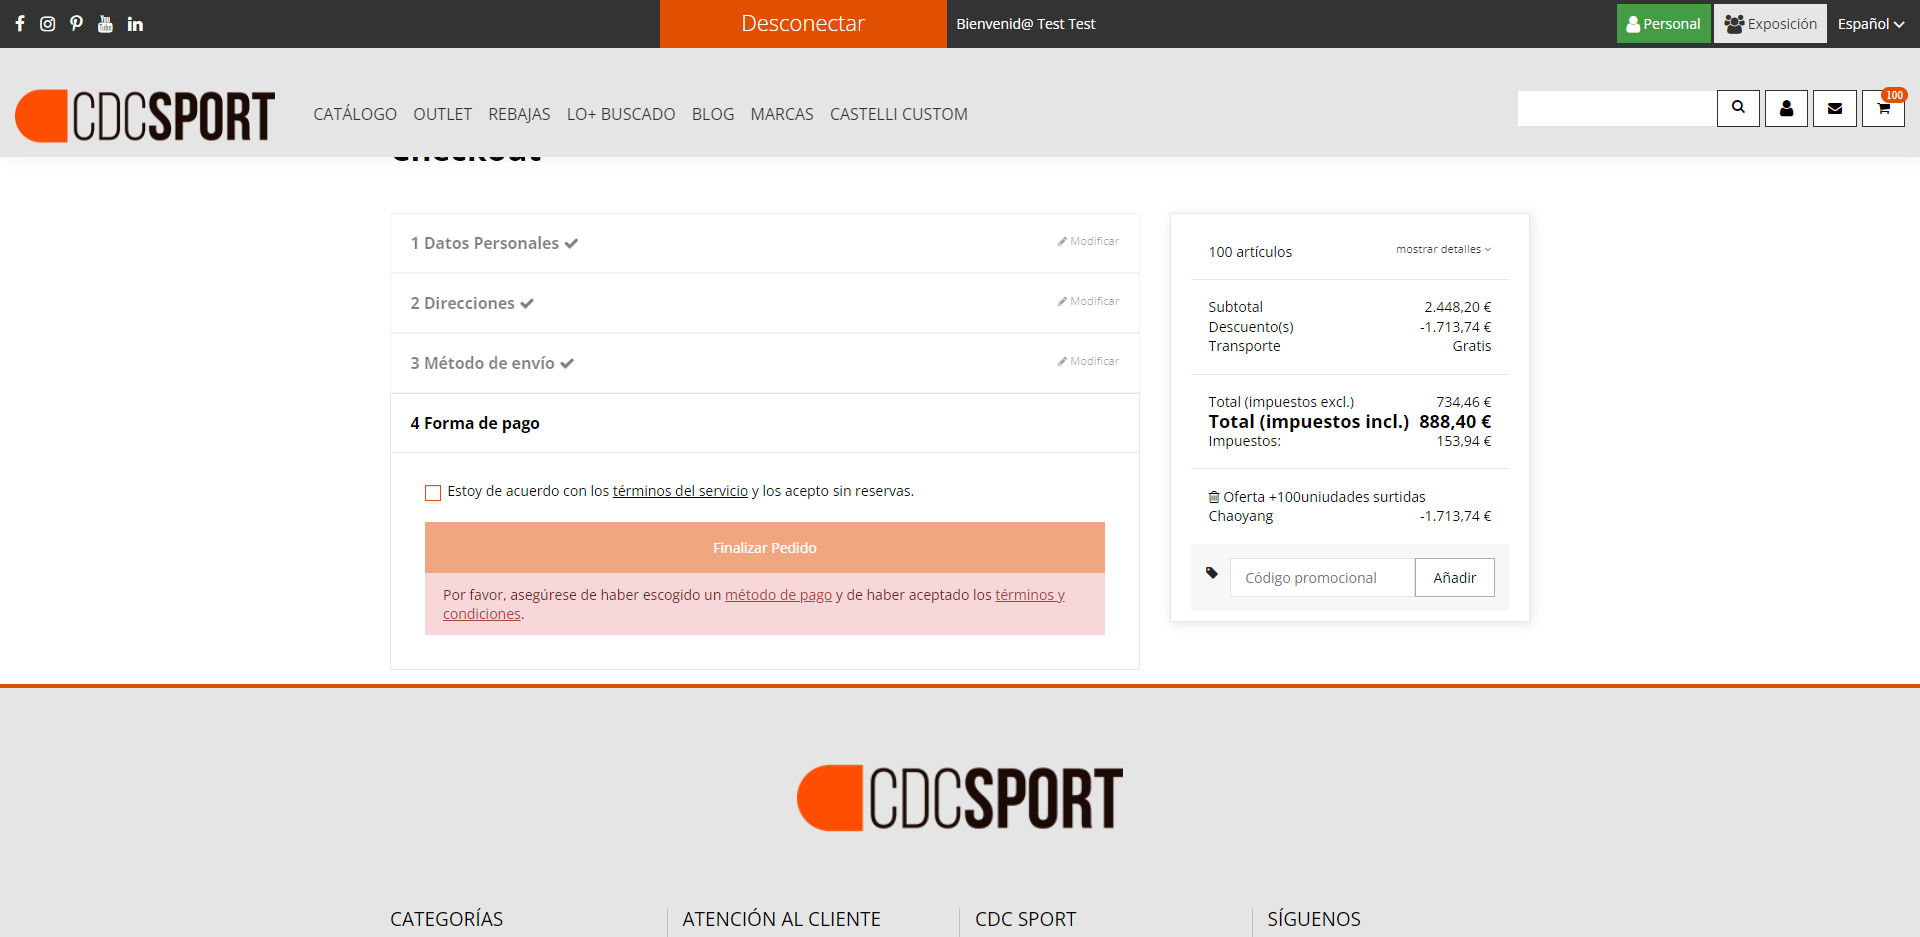Visit the BLOG page

[x=713, y=114]
